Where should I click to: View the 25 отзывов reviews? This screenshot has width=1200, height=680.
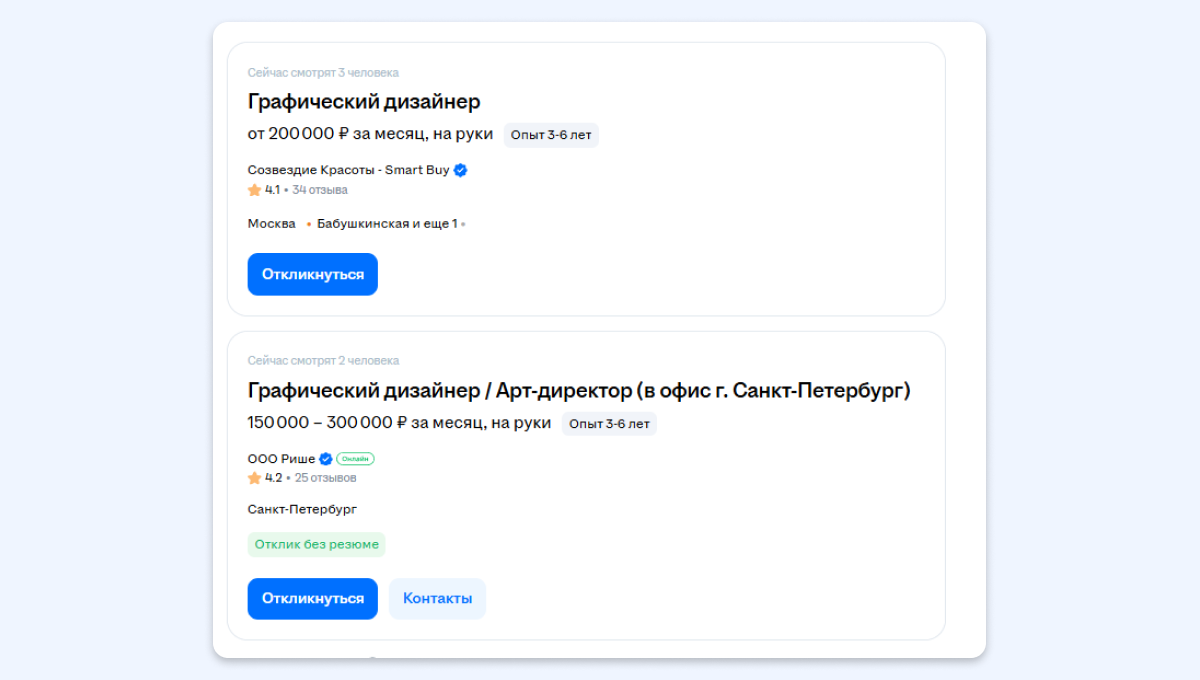325,478
